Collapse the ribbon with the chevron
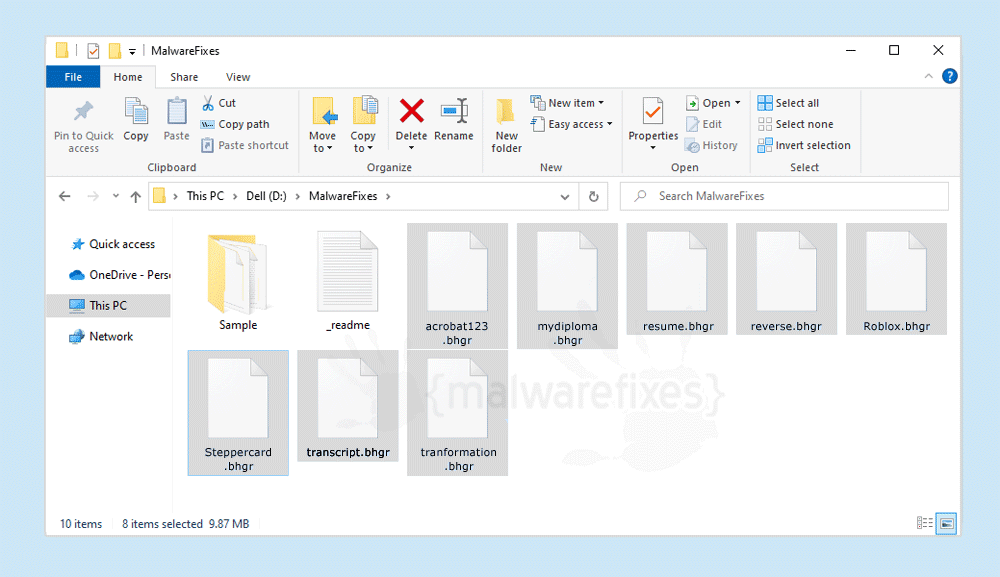 (x=929, y=77)
